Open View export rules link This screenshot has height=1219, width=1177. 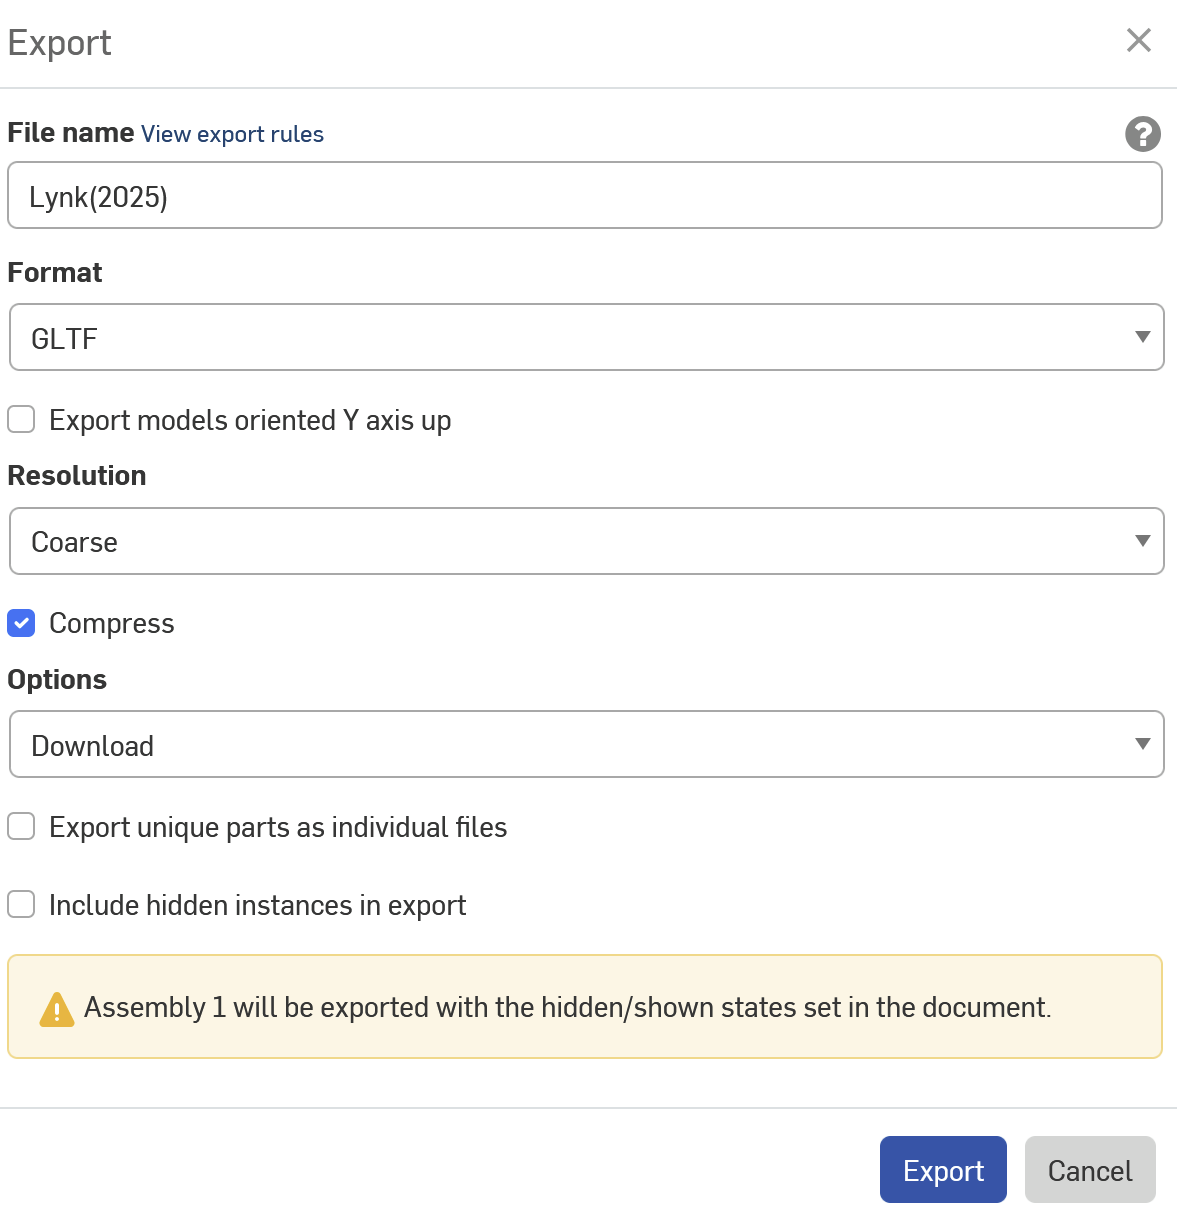tap(232, 133)
